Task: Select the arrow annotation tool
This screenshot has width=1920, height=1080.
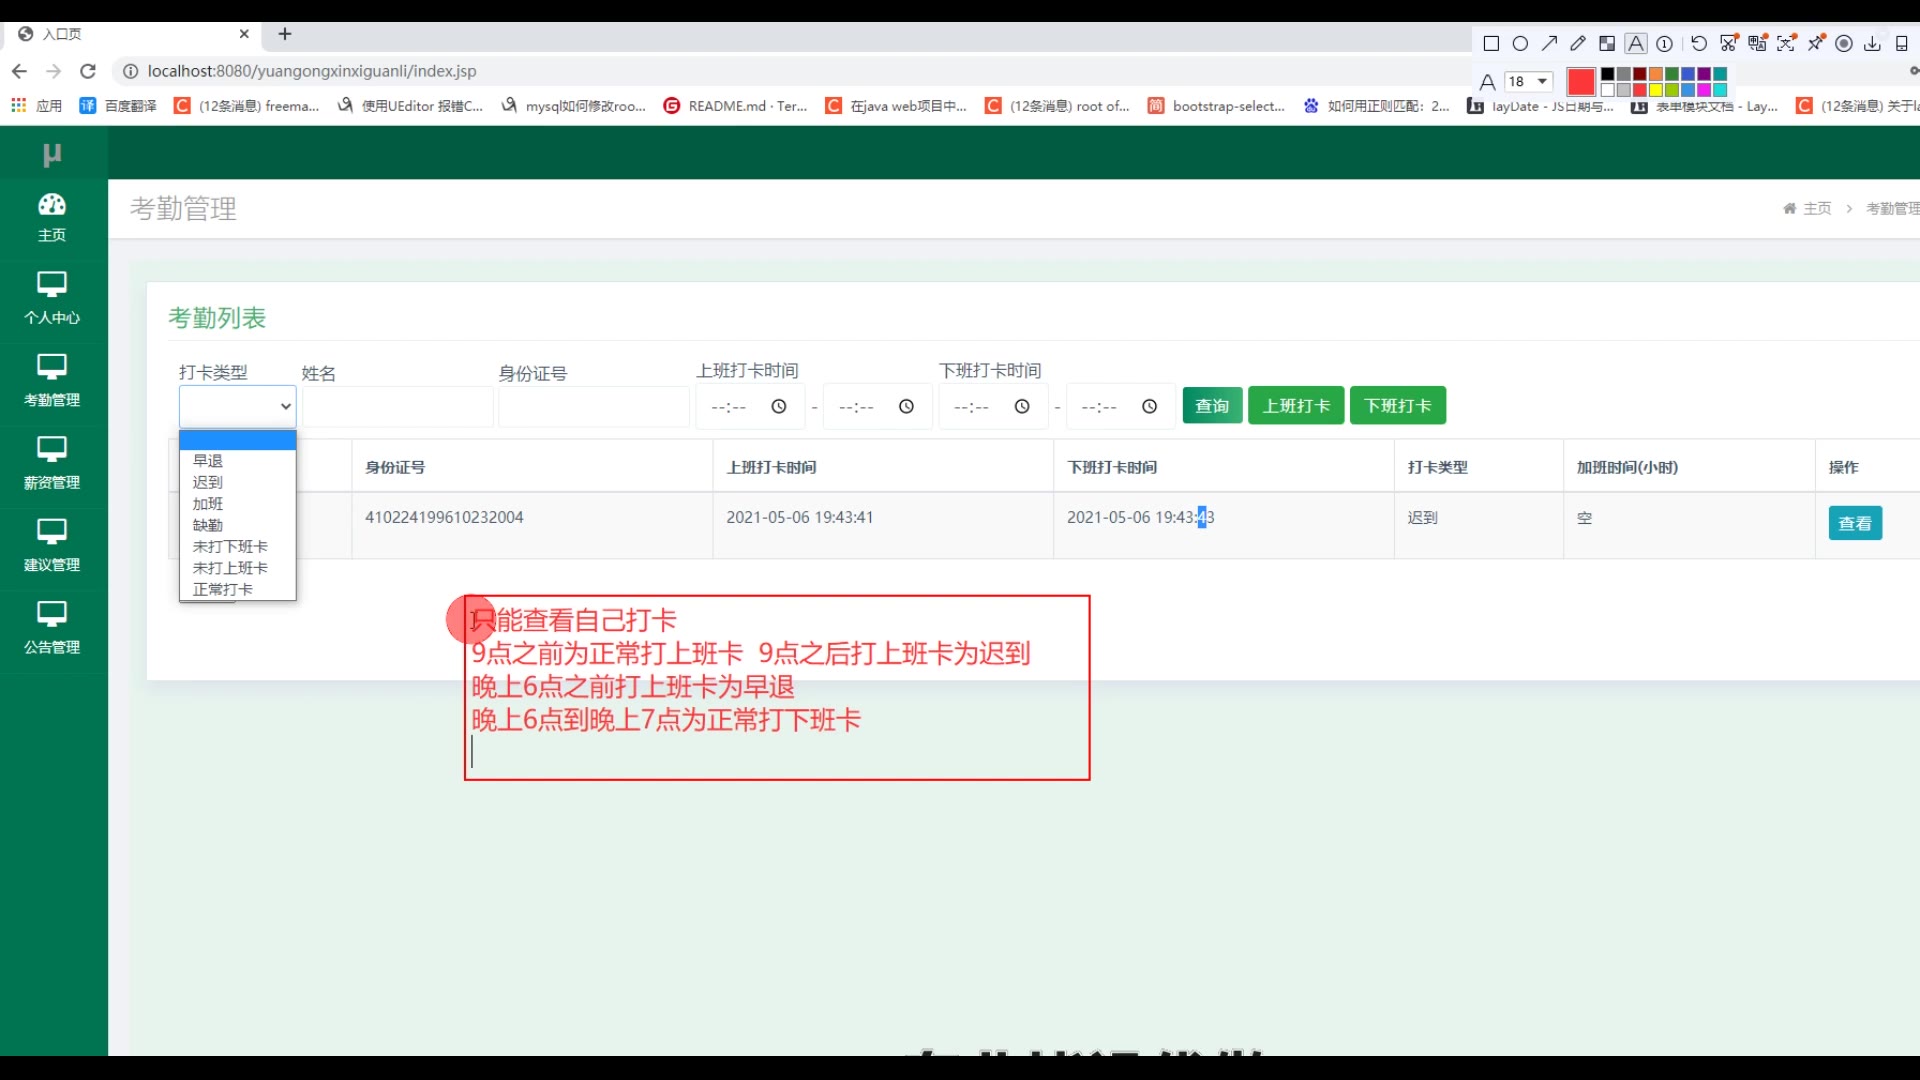Action: point(1549,44)
